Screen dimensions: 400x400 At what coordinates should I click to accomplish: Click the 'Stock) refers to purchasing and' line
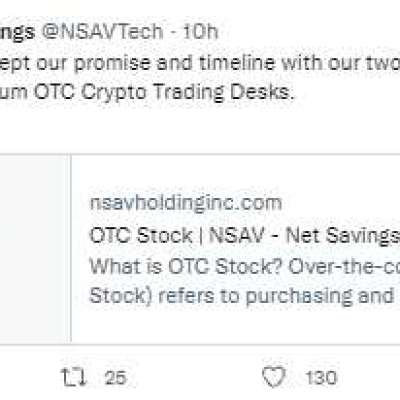[241, 296]
